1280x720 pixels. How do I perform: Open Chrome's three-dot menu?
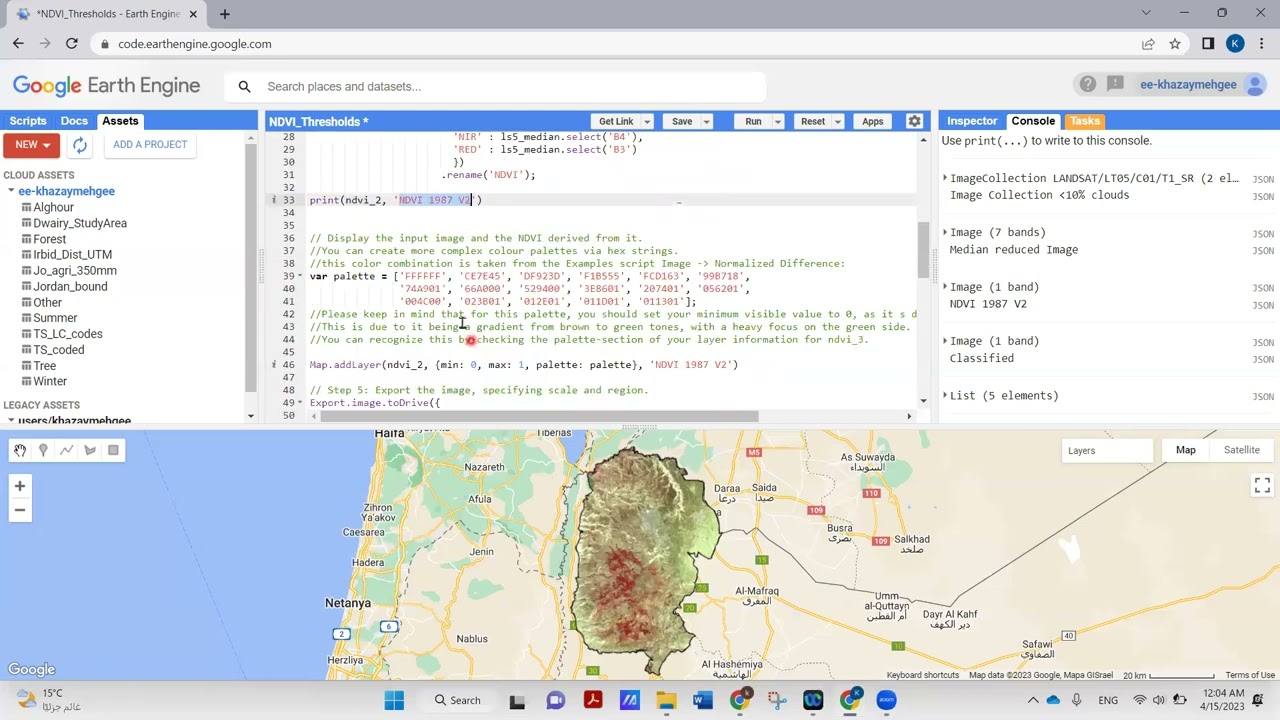[x=1262, y=44]
